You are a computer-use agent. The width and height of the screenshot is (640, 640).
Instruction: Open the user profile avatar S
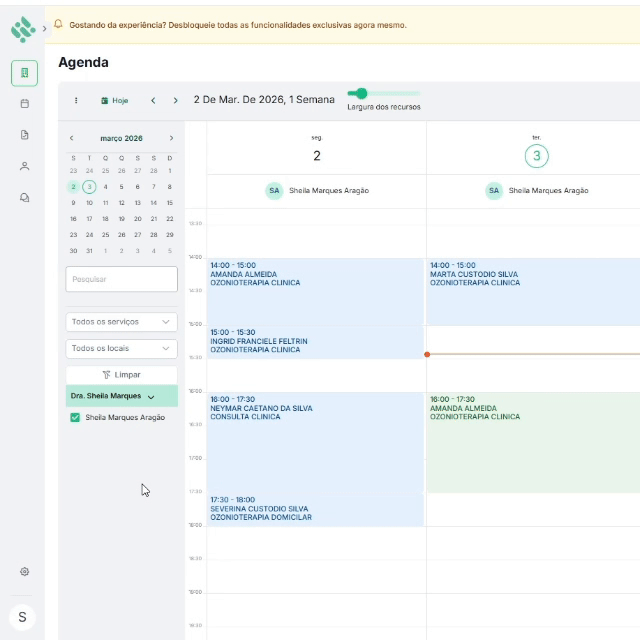pyautogui.click(x=23, y=616)
